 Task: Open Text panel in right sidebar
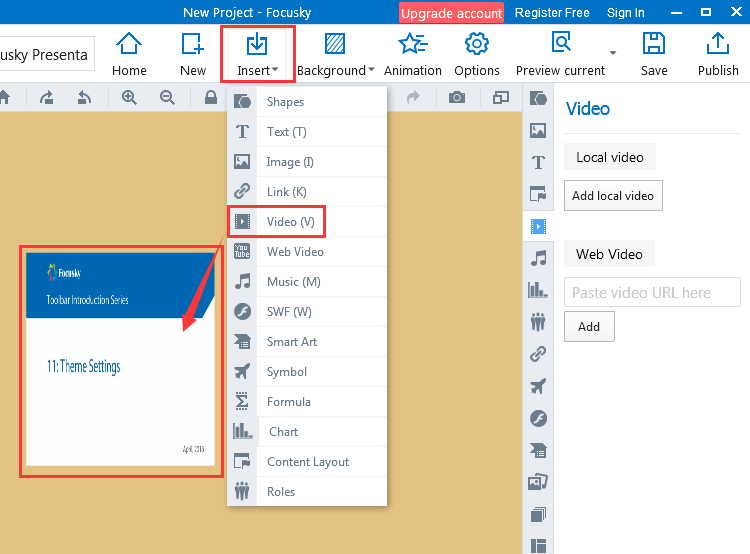[538, 162]
